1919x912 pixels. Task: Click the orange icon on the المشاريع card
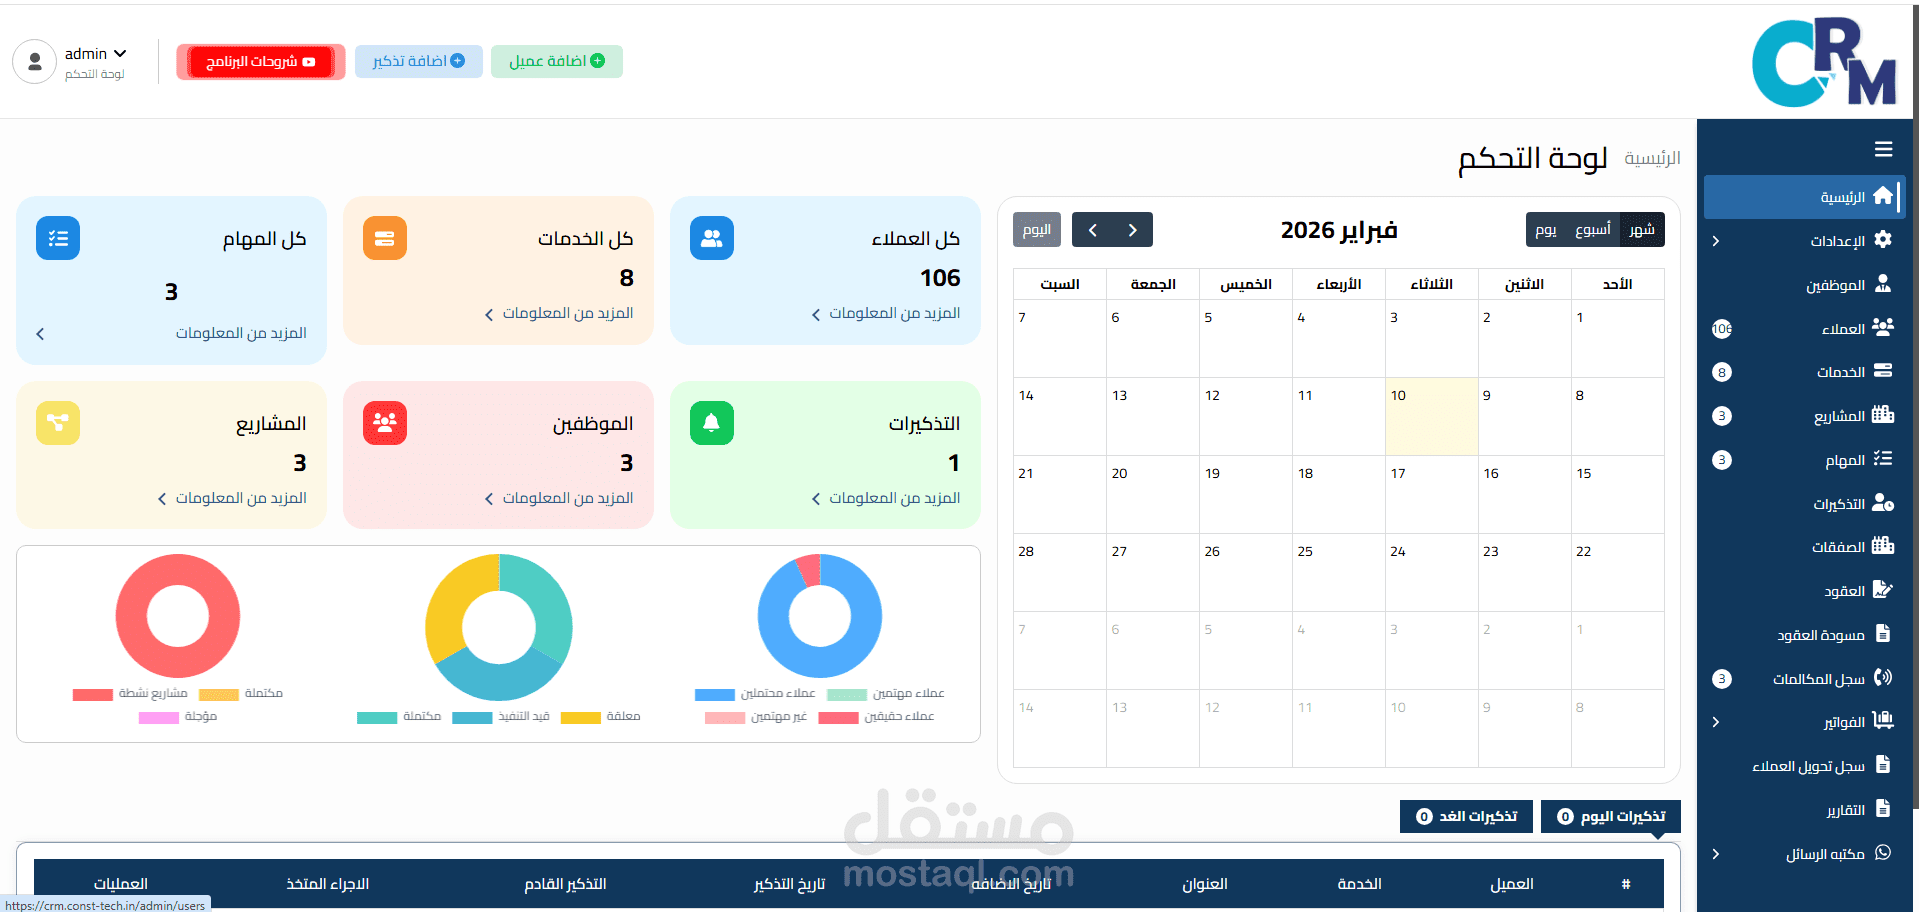point(57,423)
